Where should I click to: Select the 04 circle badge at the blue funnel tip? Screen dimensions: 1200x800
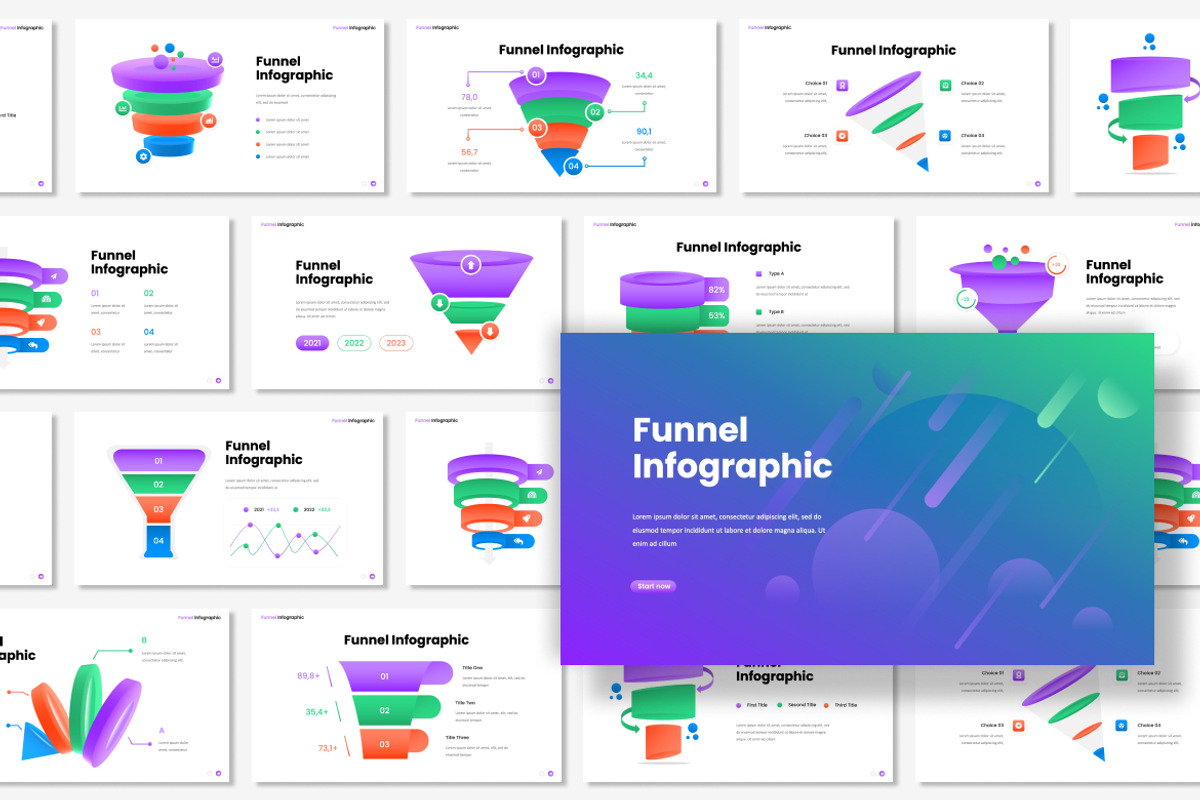574,166
